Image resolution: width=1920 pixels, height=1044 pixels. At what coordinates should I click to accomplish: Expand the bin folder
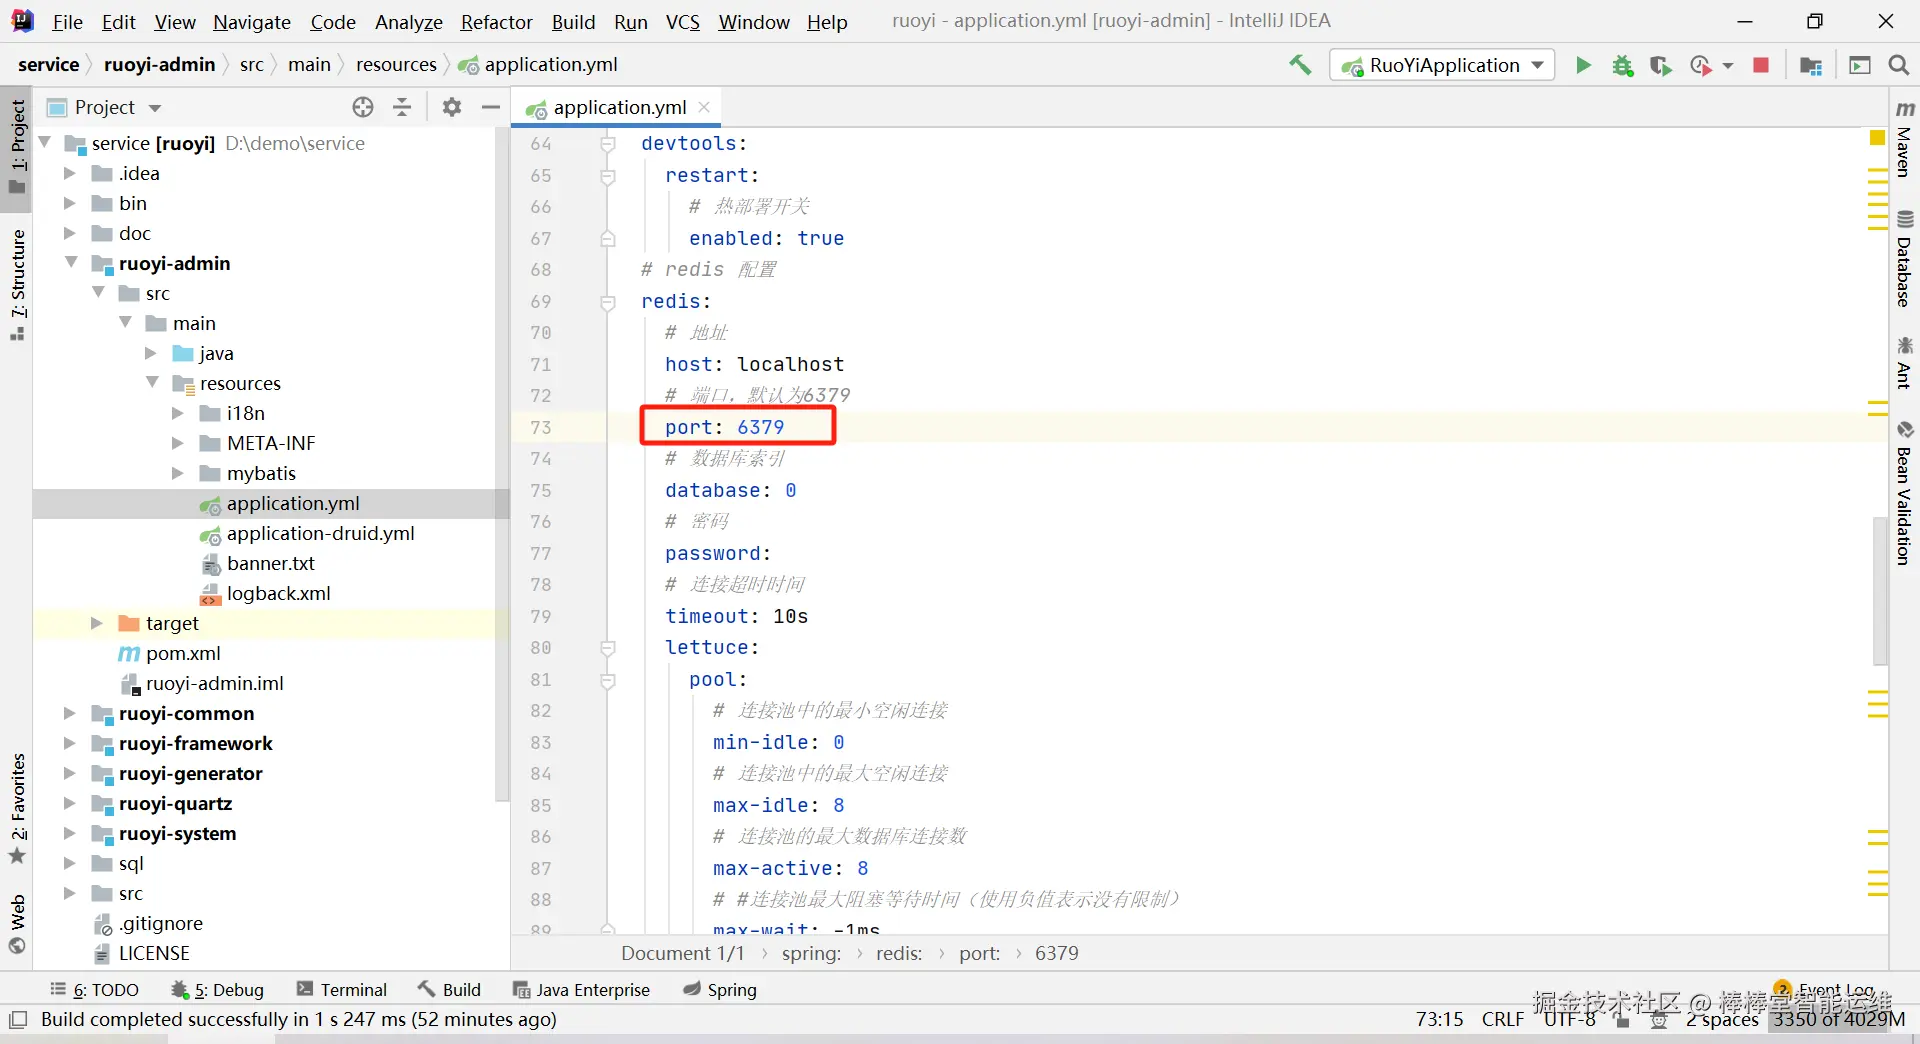69,203
